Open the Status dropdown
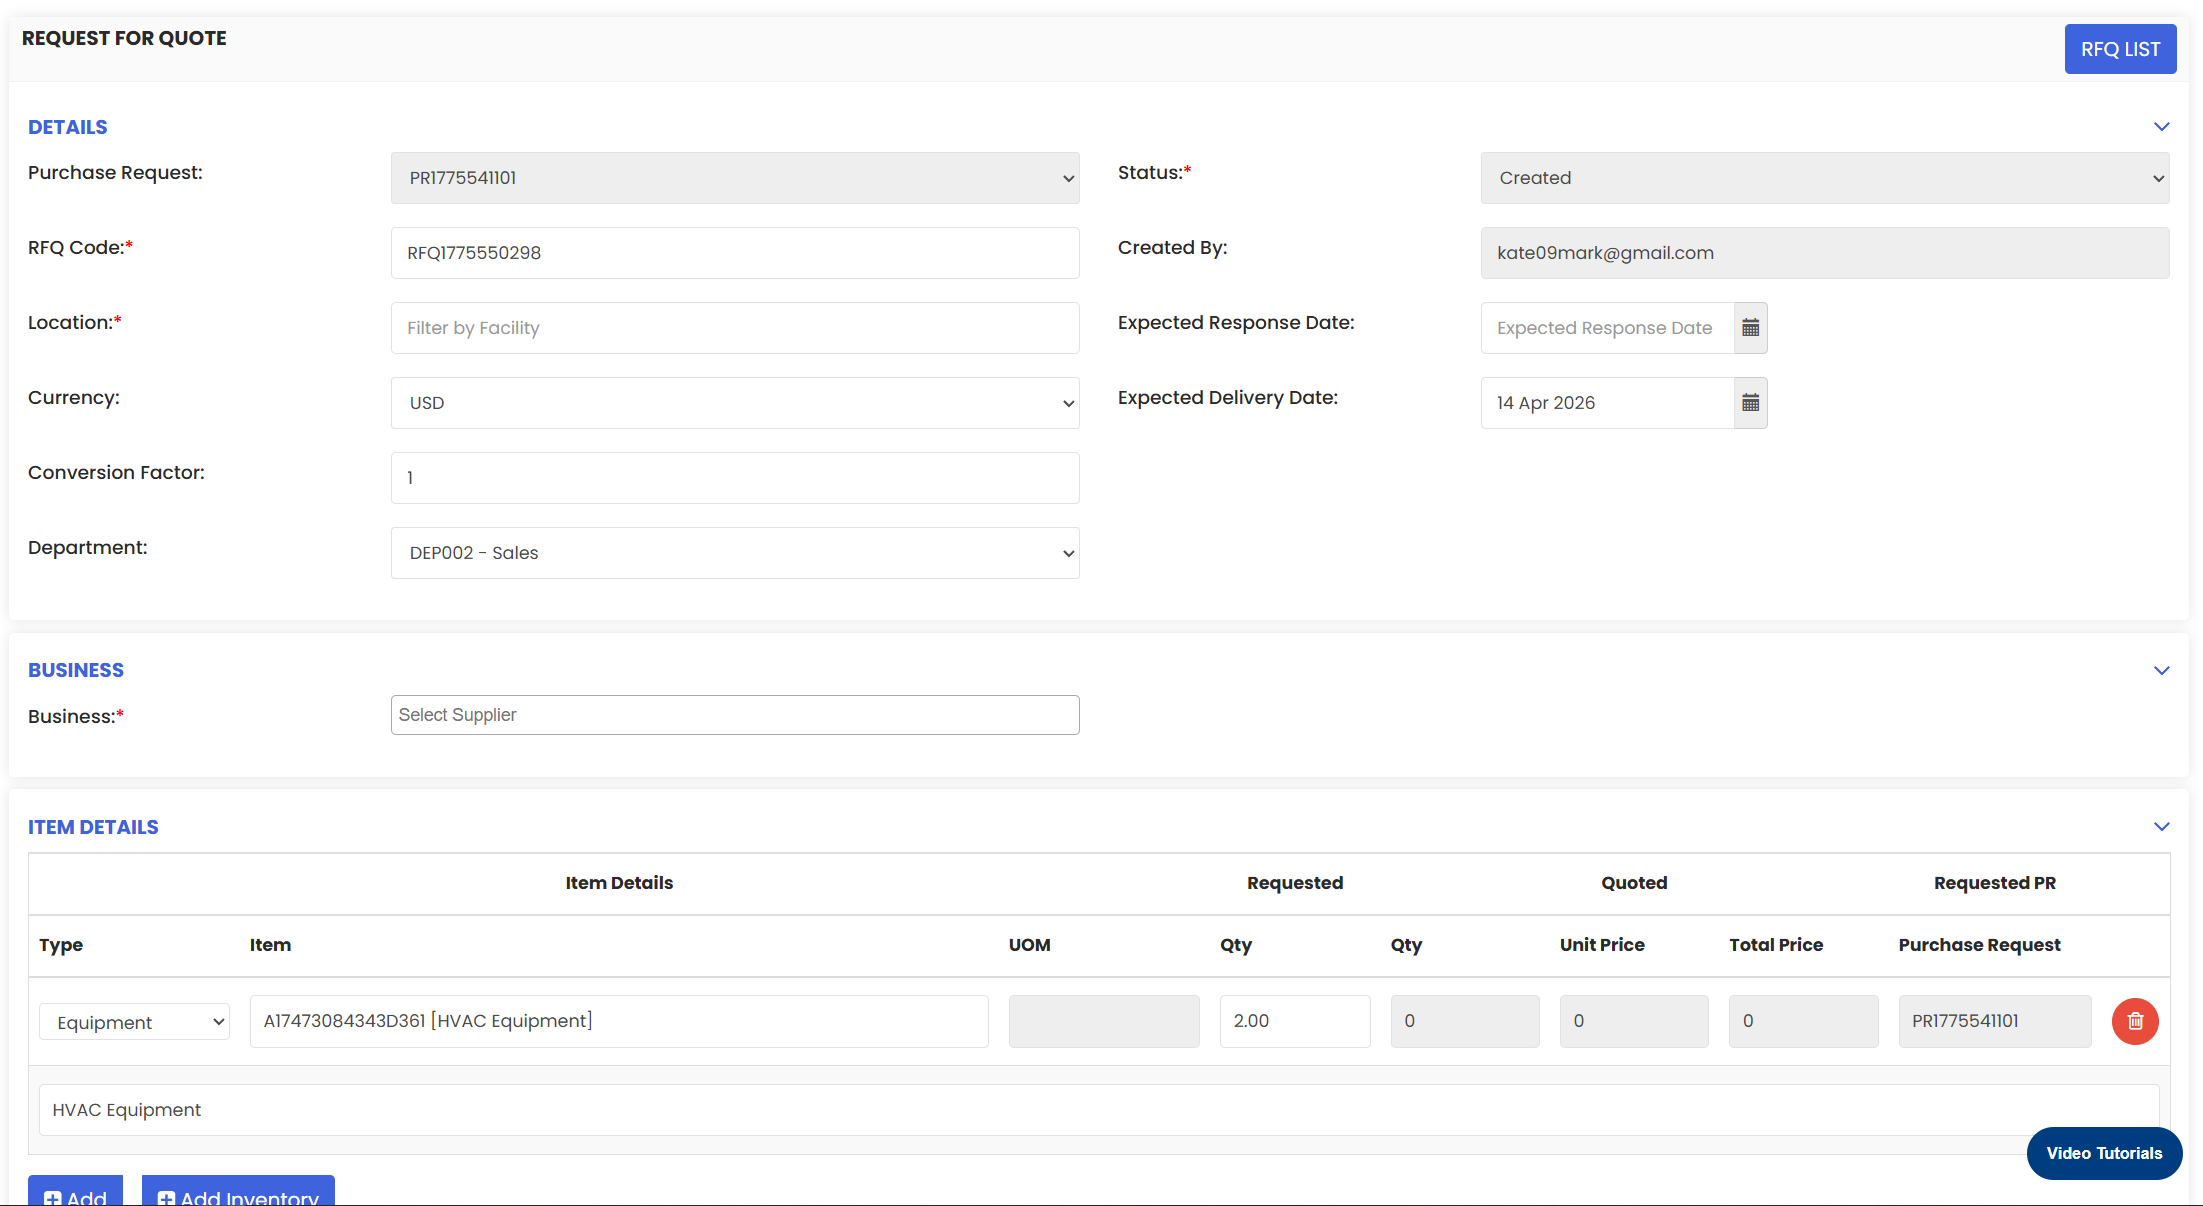The height and width of the screenshot is (1206, 2203). 1824,178
